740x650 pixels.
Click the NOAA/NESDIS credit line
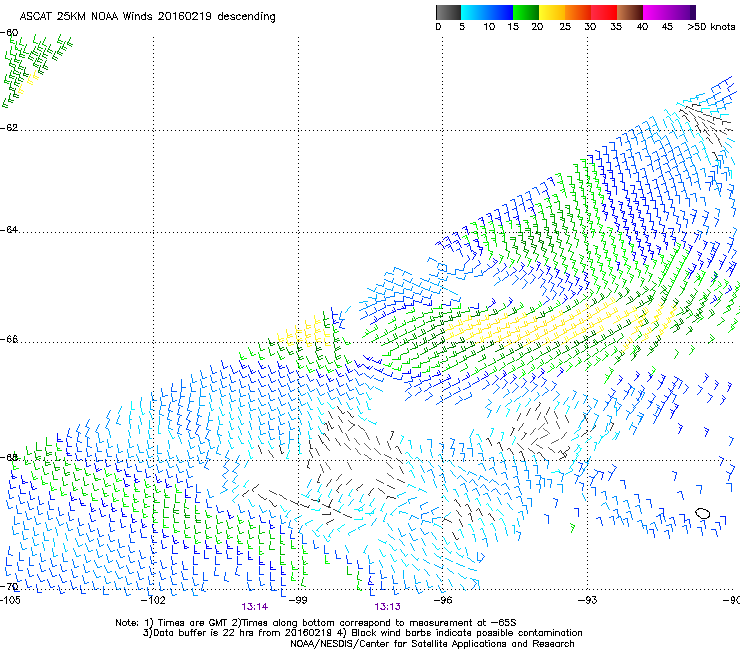(432, 644)
